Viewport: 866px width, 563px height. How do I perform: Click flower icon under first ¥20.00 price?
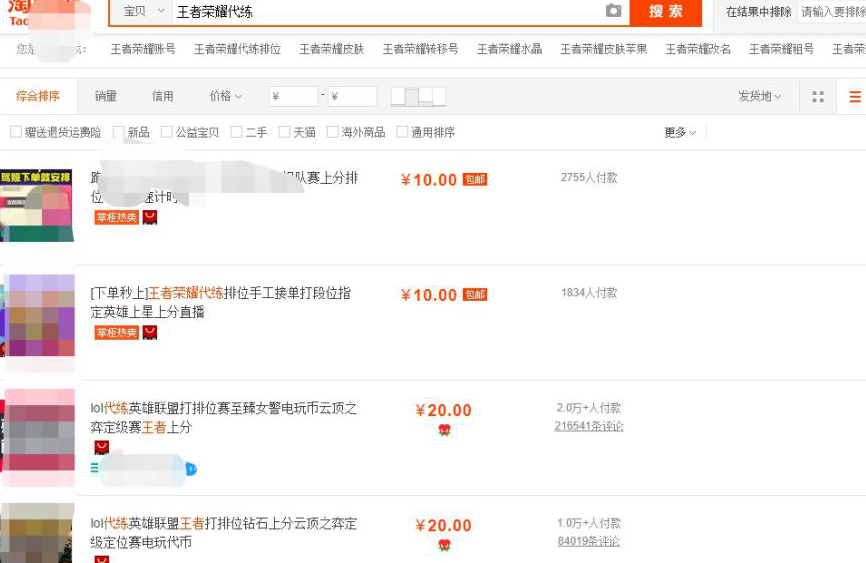point(444,430)
